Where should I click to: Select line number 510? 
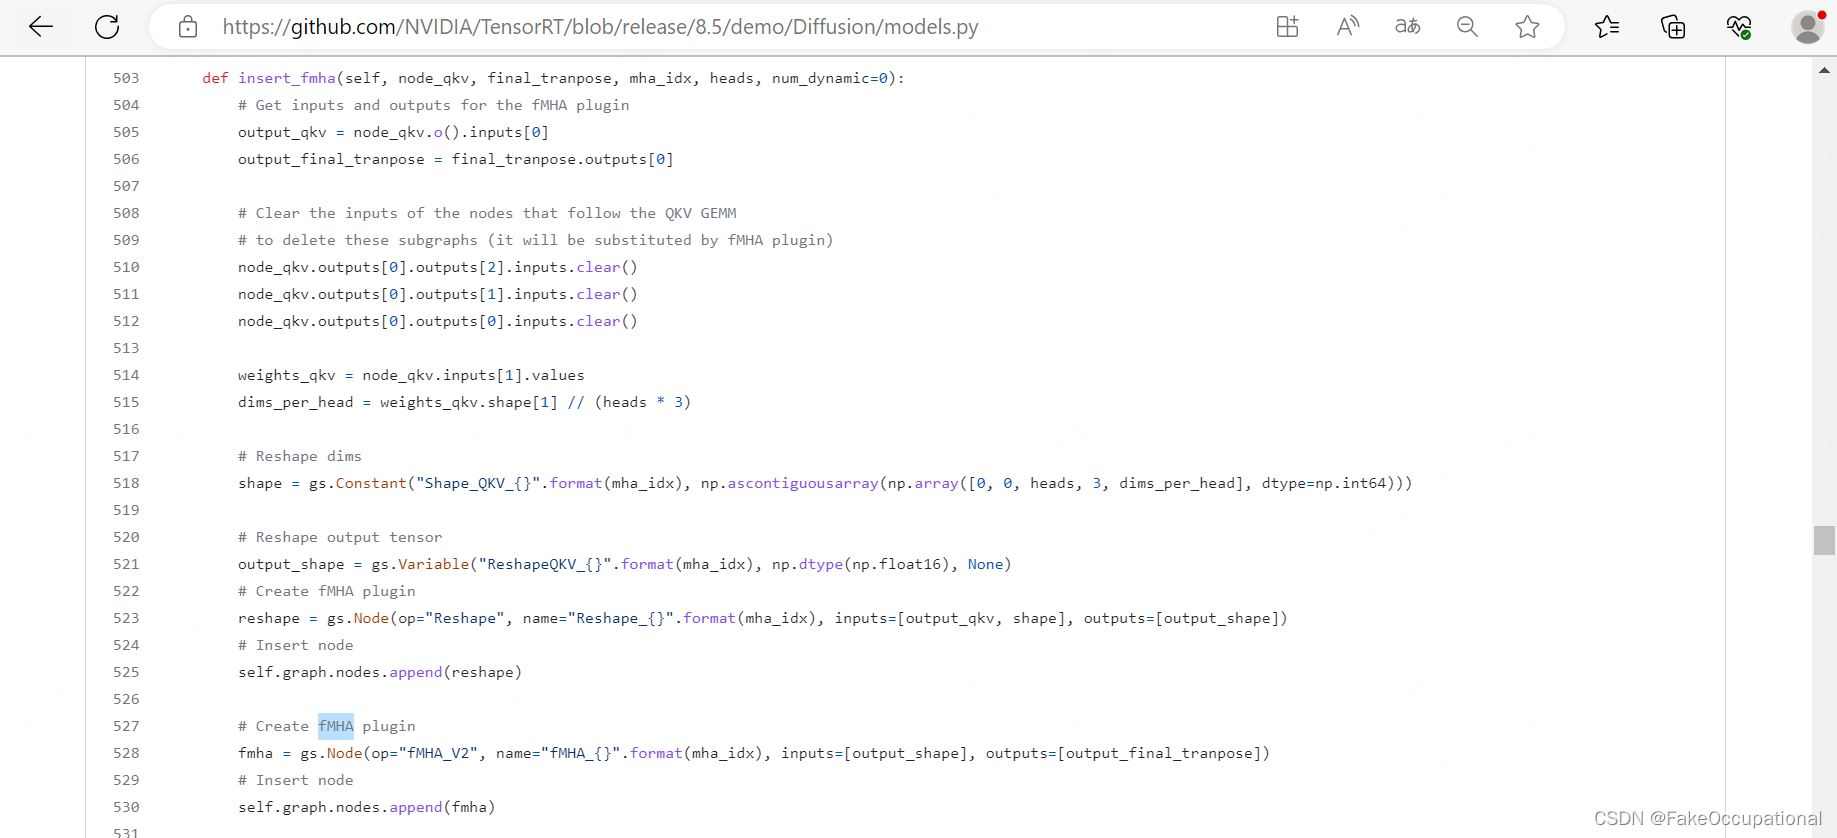[x=126, y=267]
